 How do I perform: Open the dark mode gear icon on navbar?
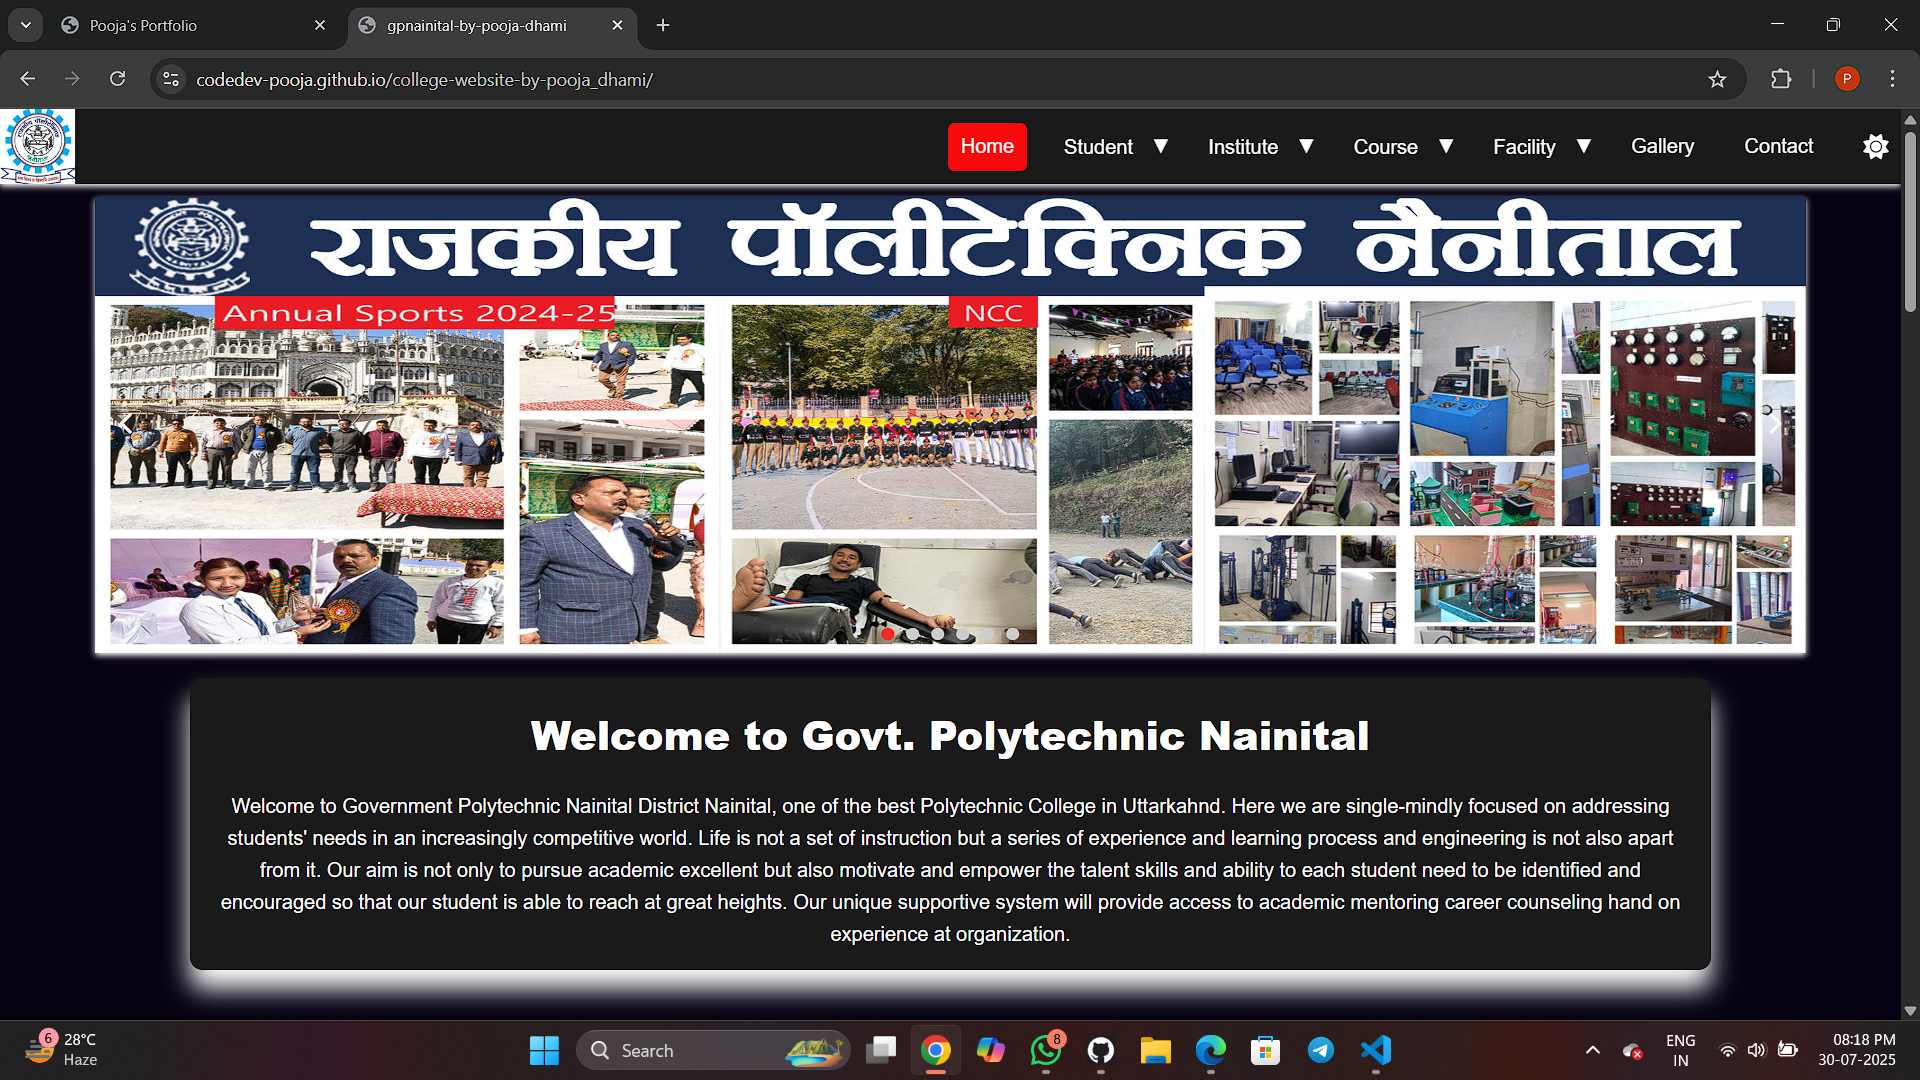(1875, 146)
